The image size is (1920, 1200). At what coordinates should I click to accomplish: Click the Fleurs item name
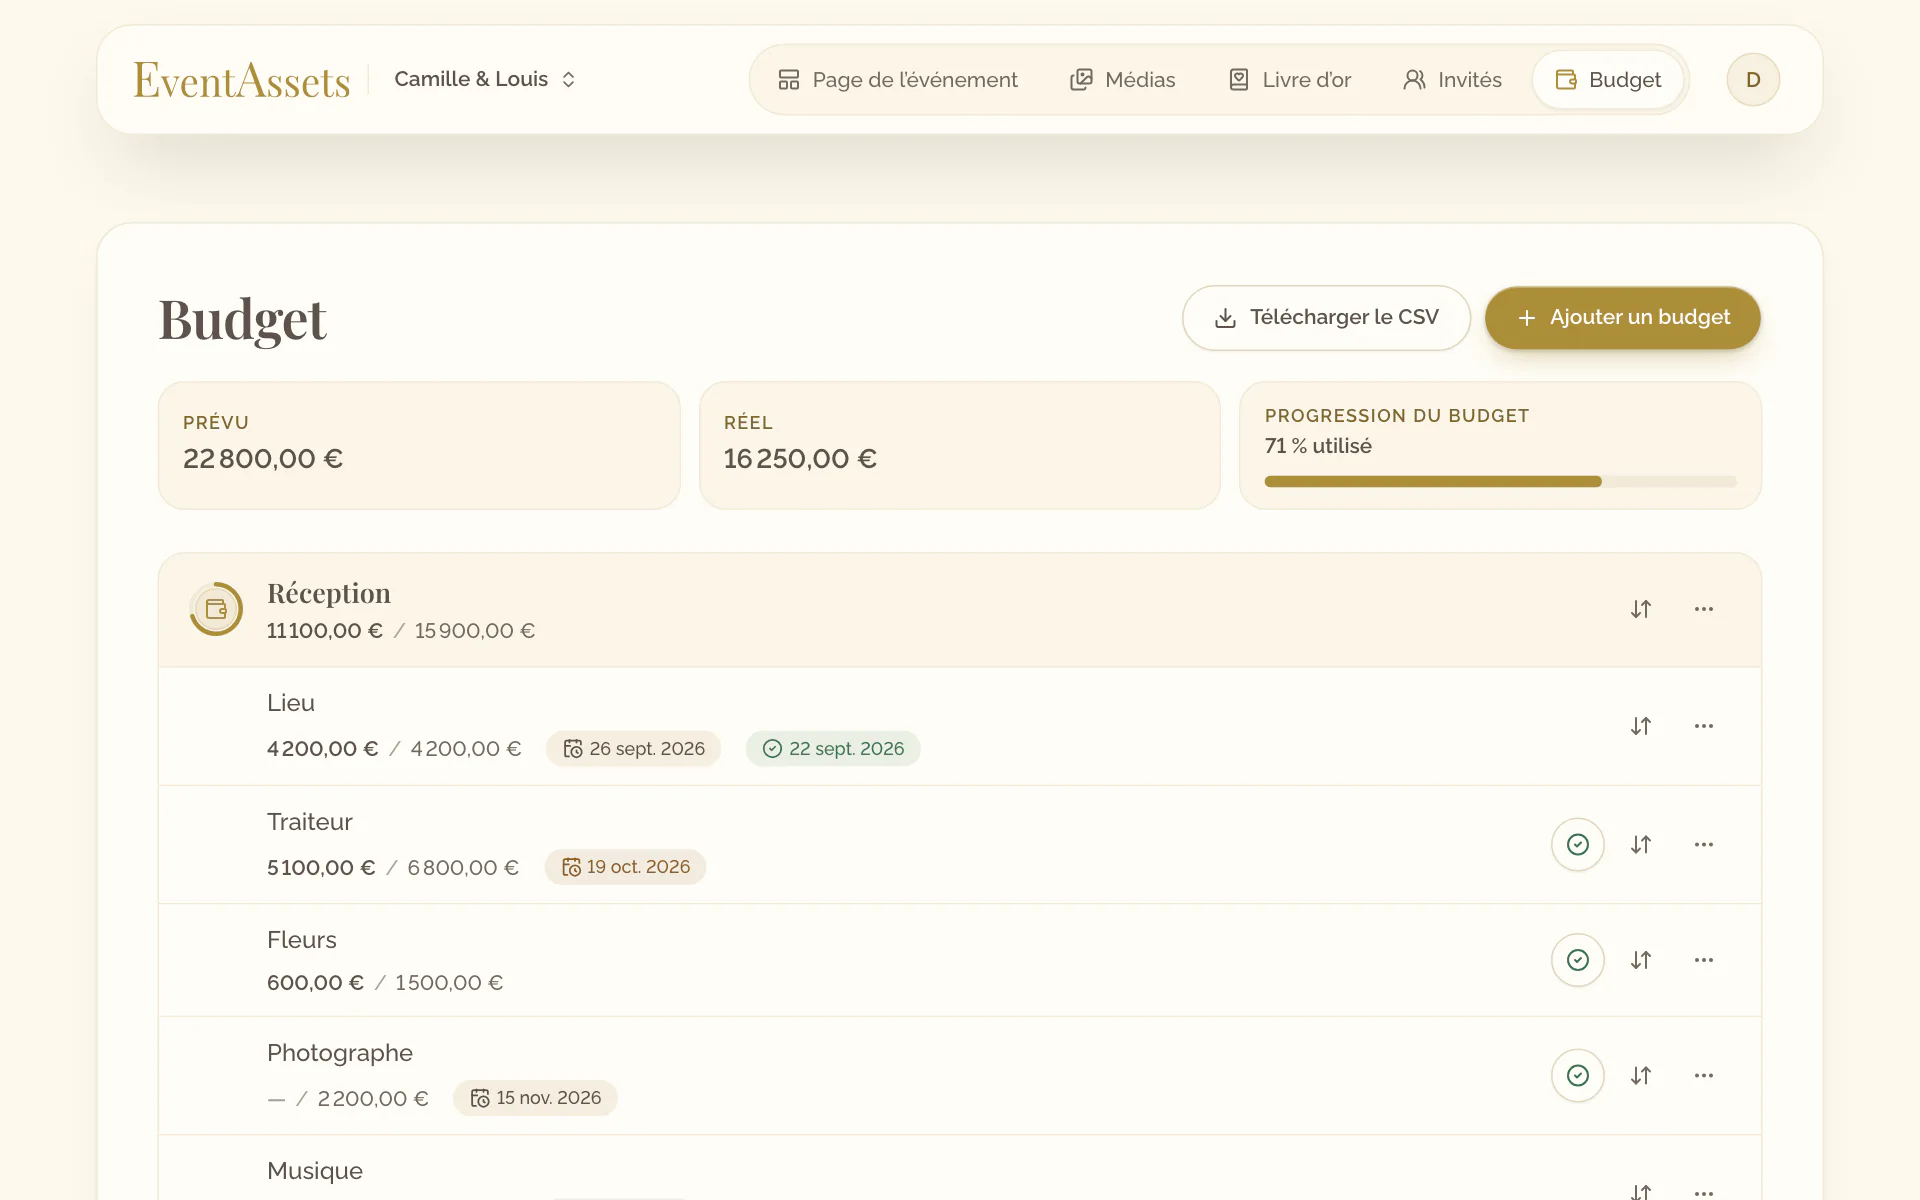302,940
